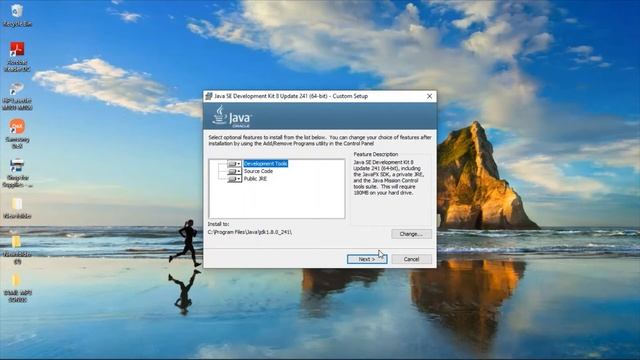Click the Java logo in the banner
Viewport: 640px width, 360px height.
[232, 117]
